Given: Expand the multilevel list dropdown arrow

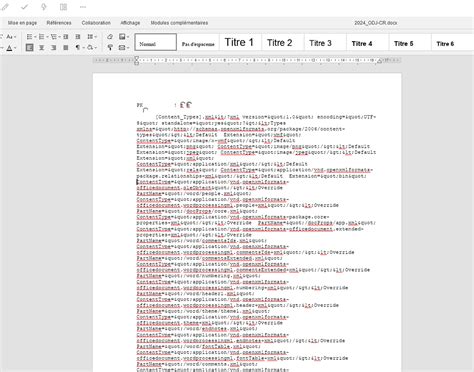Looking at the screenshot, I should pyautogui.click(x=59, y=37).
